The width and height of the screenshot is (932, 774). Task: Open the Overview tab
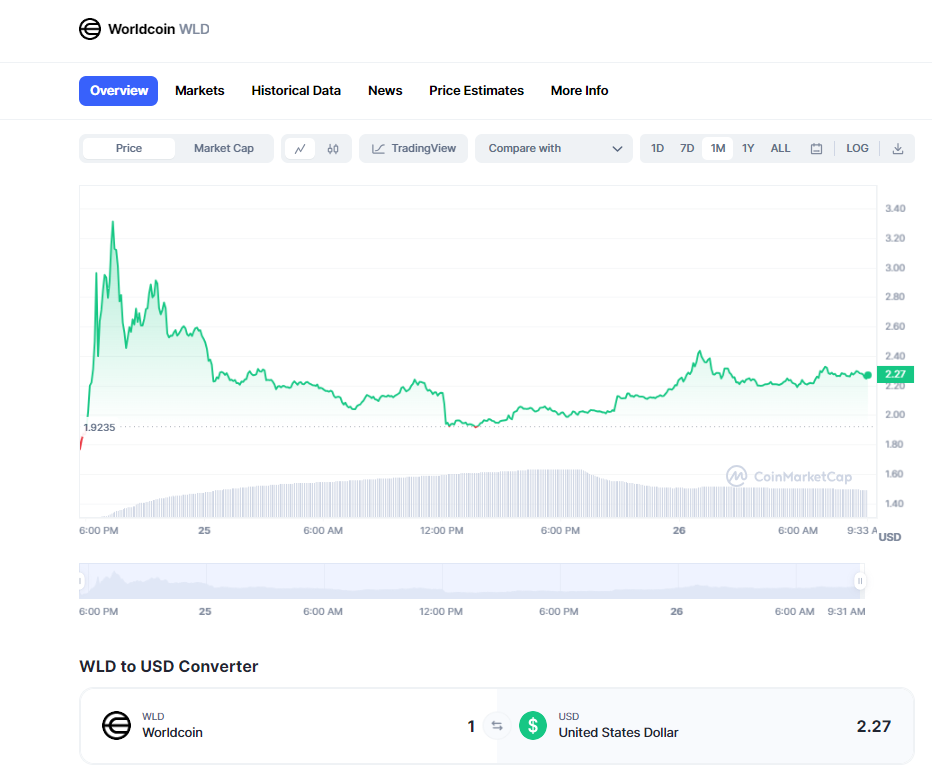(x=118, y=91)
